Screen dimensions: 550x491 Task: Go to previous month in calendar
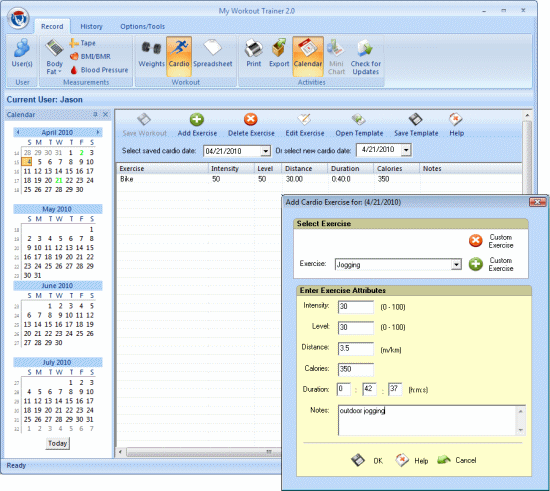tap(18, 132)
